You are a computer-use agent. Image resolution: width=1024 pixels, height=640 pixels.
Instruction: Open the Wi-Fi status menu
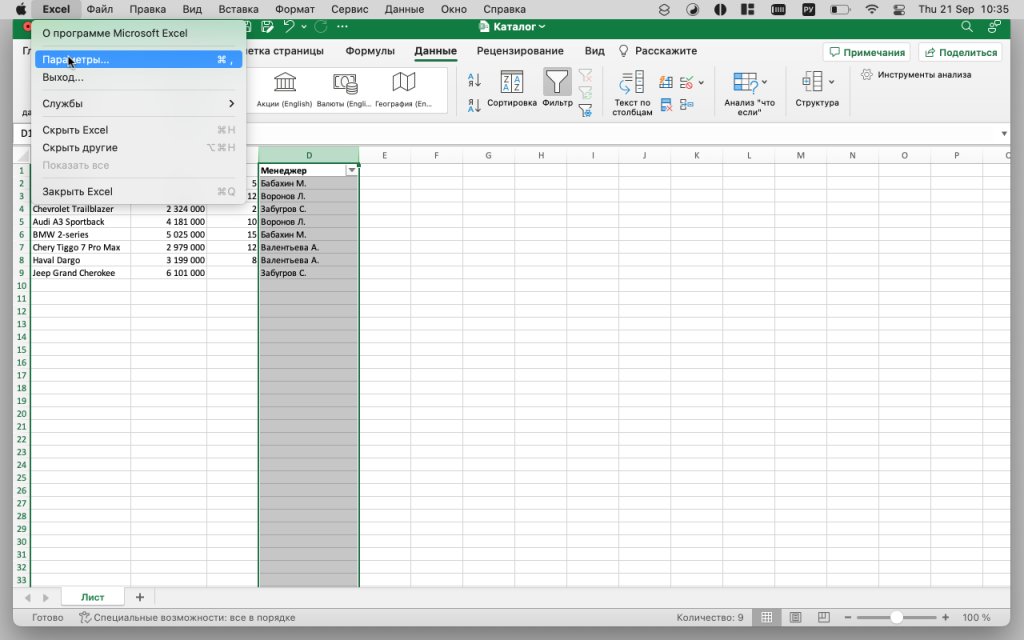point(872,9)
